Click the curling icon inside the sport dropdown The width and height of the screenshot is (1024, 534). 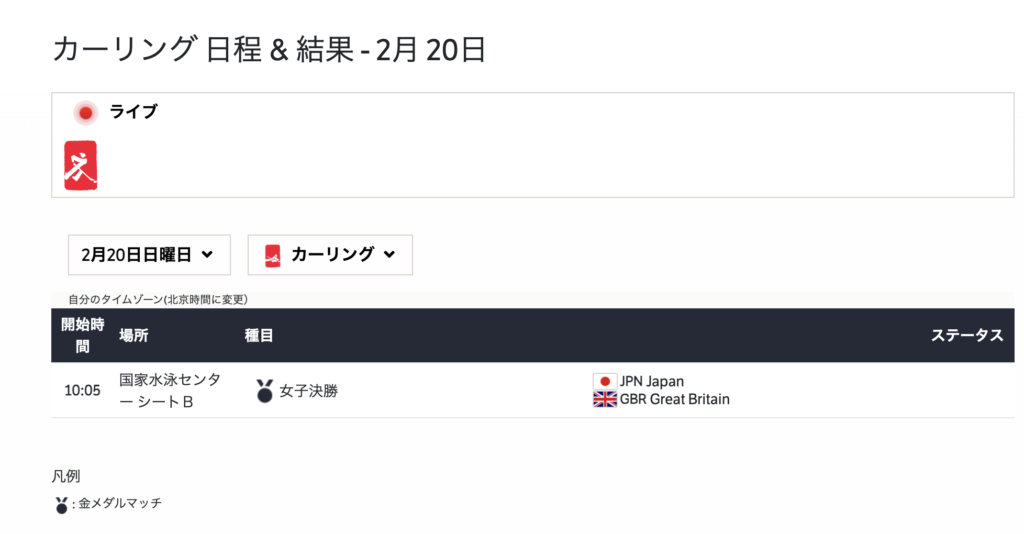273,255
